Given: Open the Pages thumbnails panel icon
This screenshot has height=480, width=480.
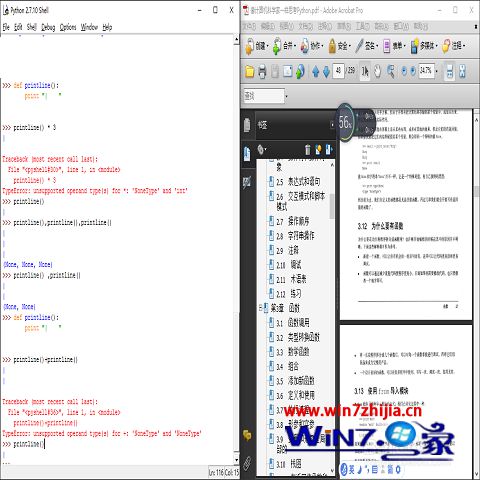Looking at the screenshot, I should (x=247, y=125).
